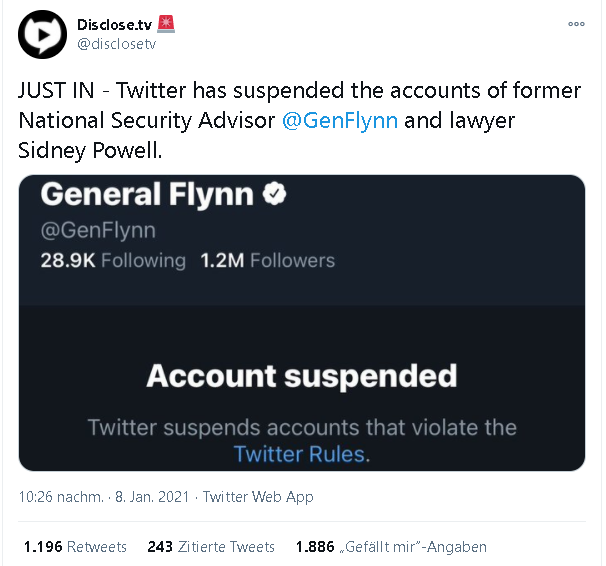Click the '1.2M Followers' count
The image size is (606, 566).
[268, 261]
